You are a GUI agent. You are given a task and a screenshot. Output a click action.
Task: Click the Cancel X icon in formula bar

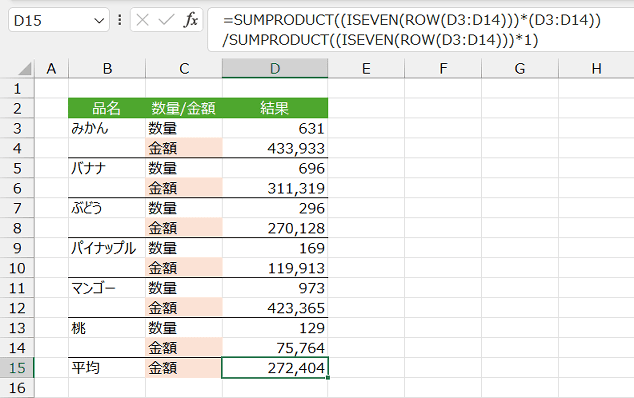[x=142, y=20]
